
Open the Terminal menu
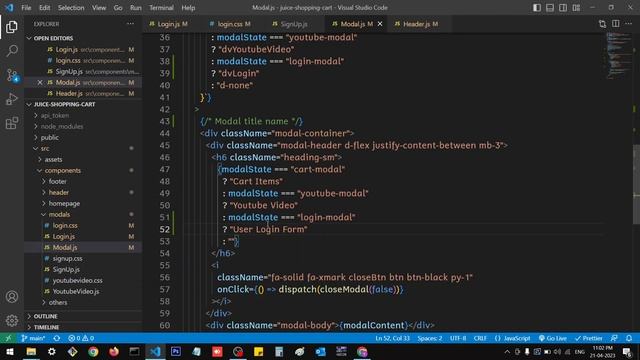tap(161, 8)
